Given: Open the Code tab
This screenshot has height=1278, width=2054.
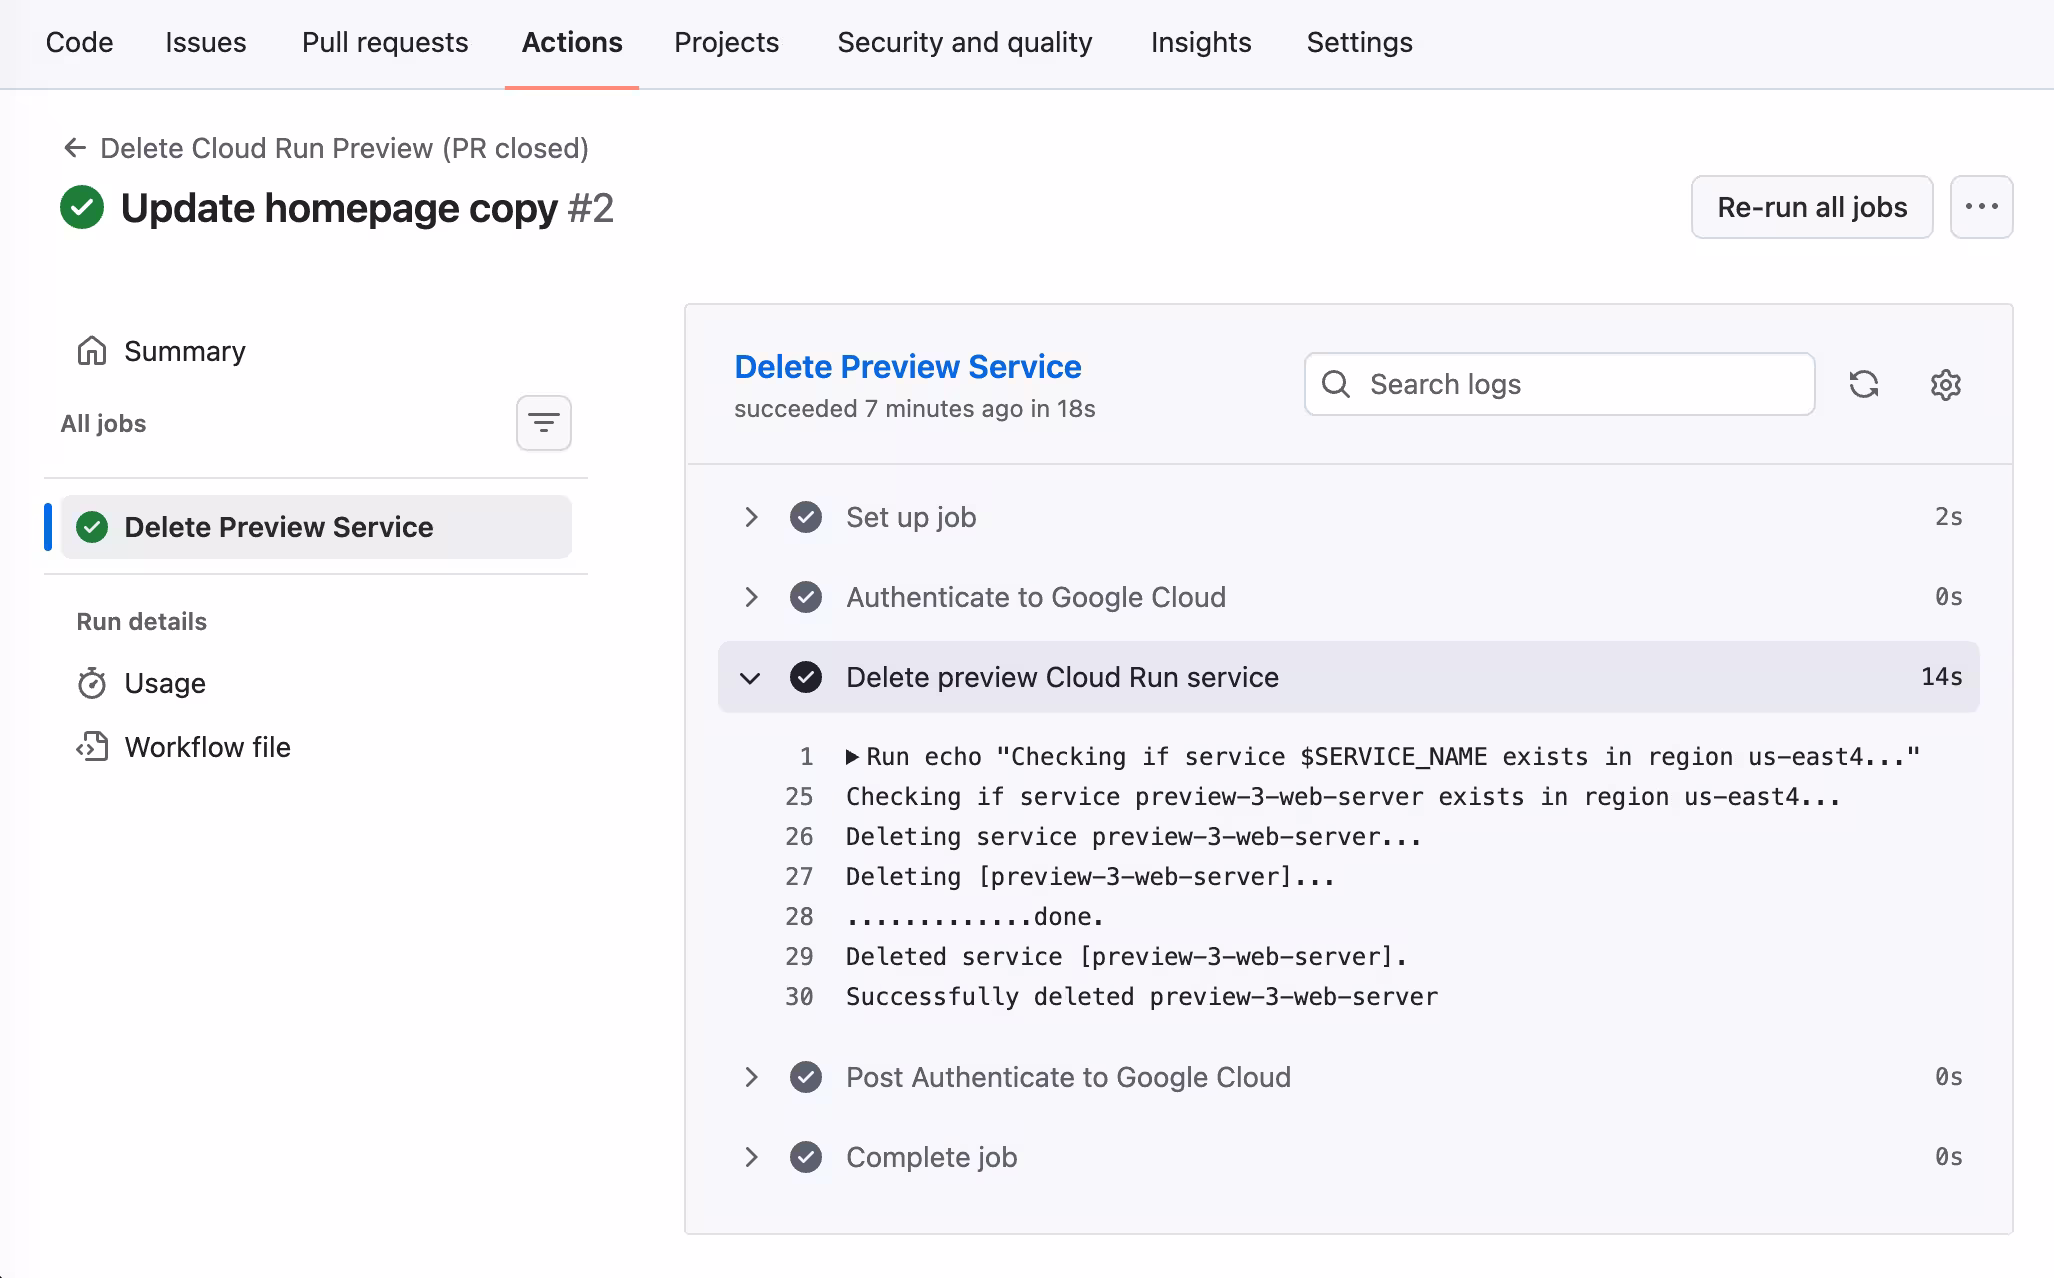Looking at the screenshot, I should pos(79,42).
